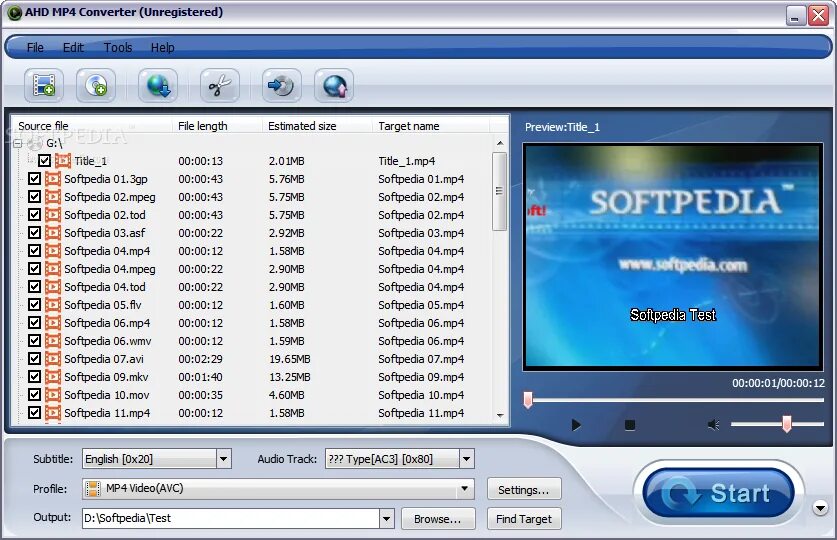The height and width of the screenshot is (540, 837).
Task: Click the file list scrollbar thumb
Action: click(x=499, y=192)
